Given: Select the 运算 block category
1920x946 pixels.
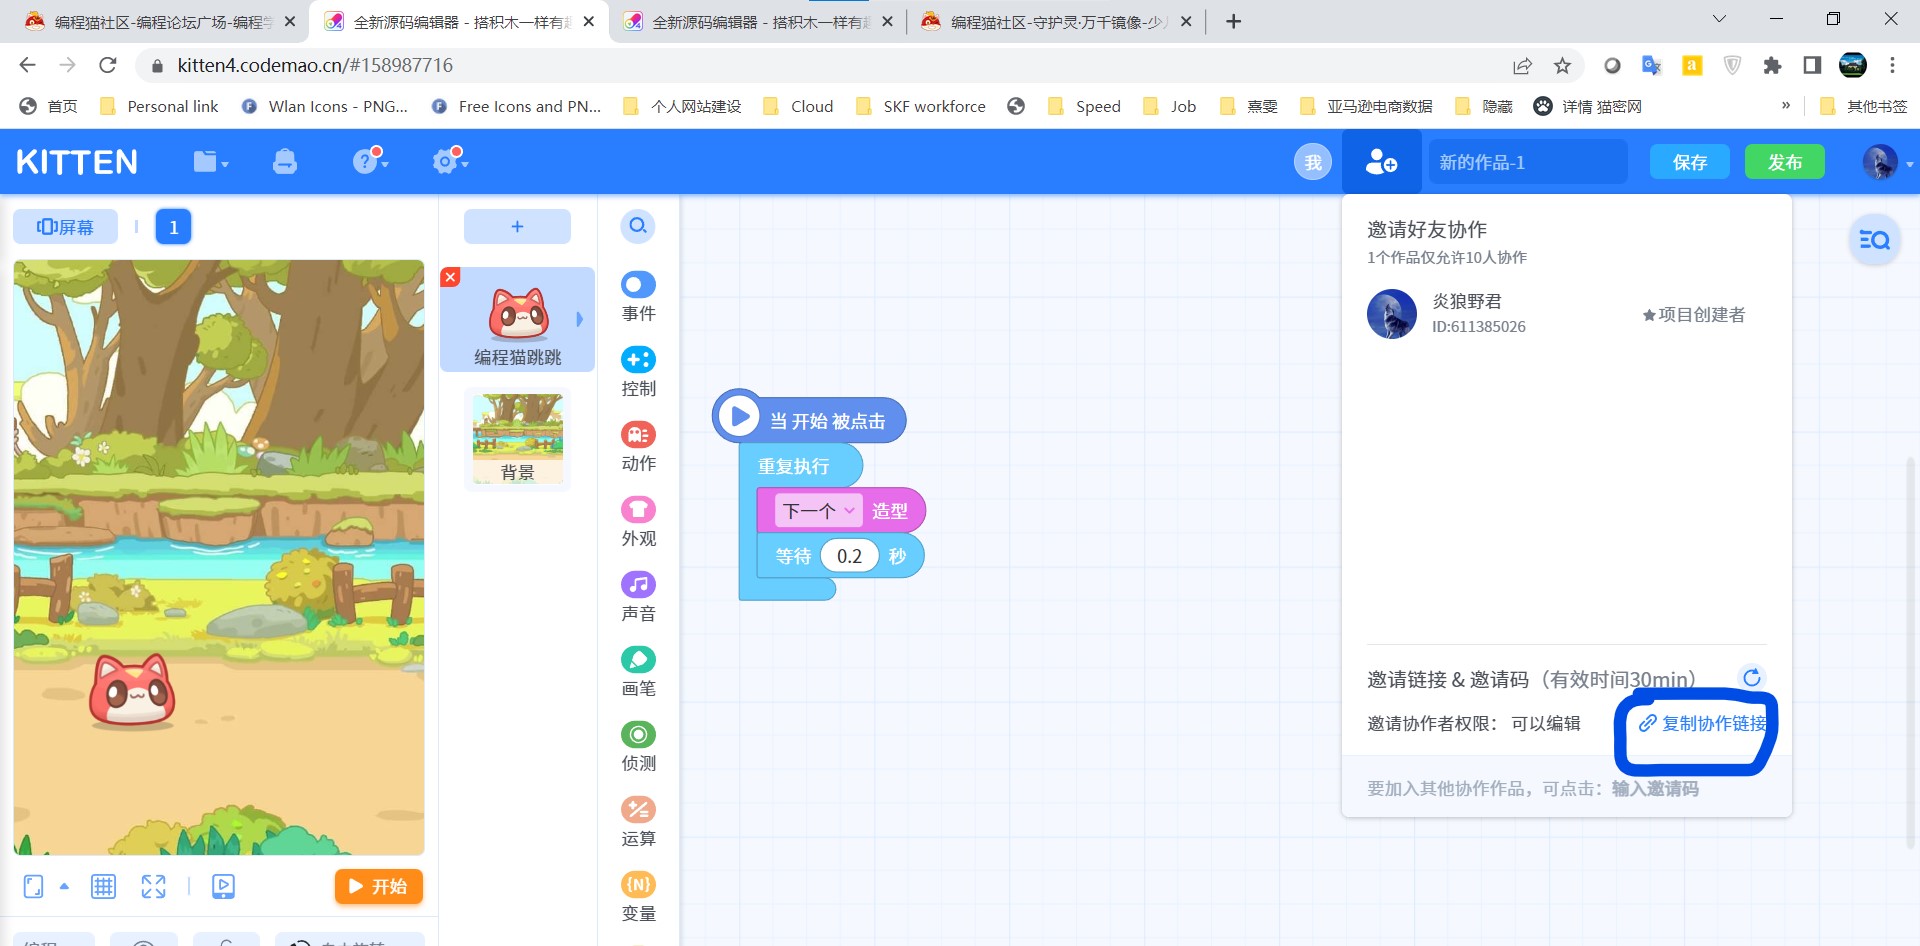Looking at the screenshot, I should pos(638,822).
